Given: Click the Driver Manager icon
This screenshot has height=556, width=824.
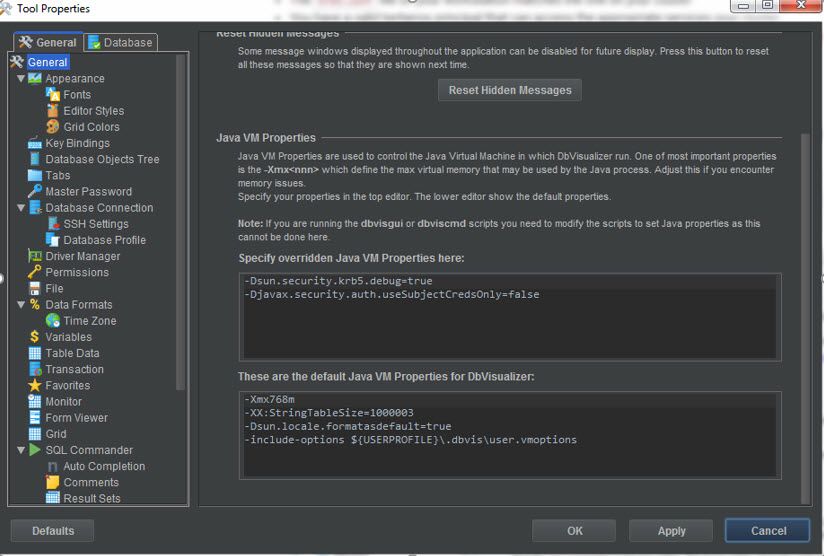Looking at the screenshot, I should pyautogui.click(x=35, y=256).
